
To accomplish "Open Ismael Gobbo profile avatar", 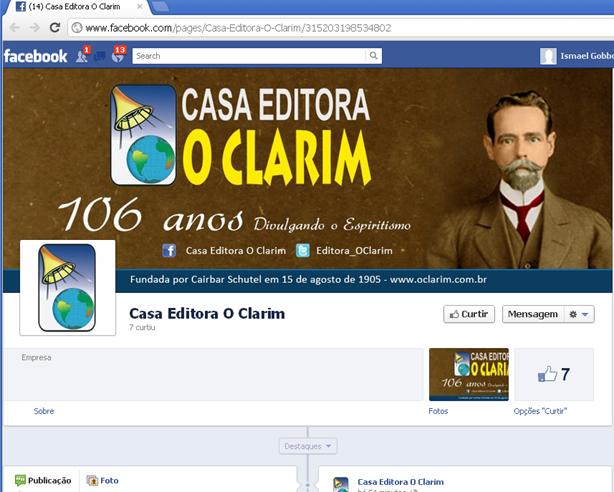I will 548,56.
